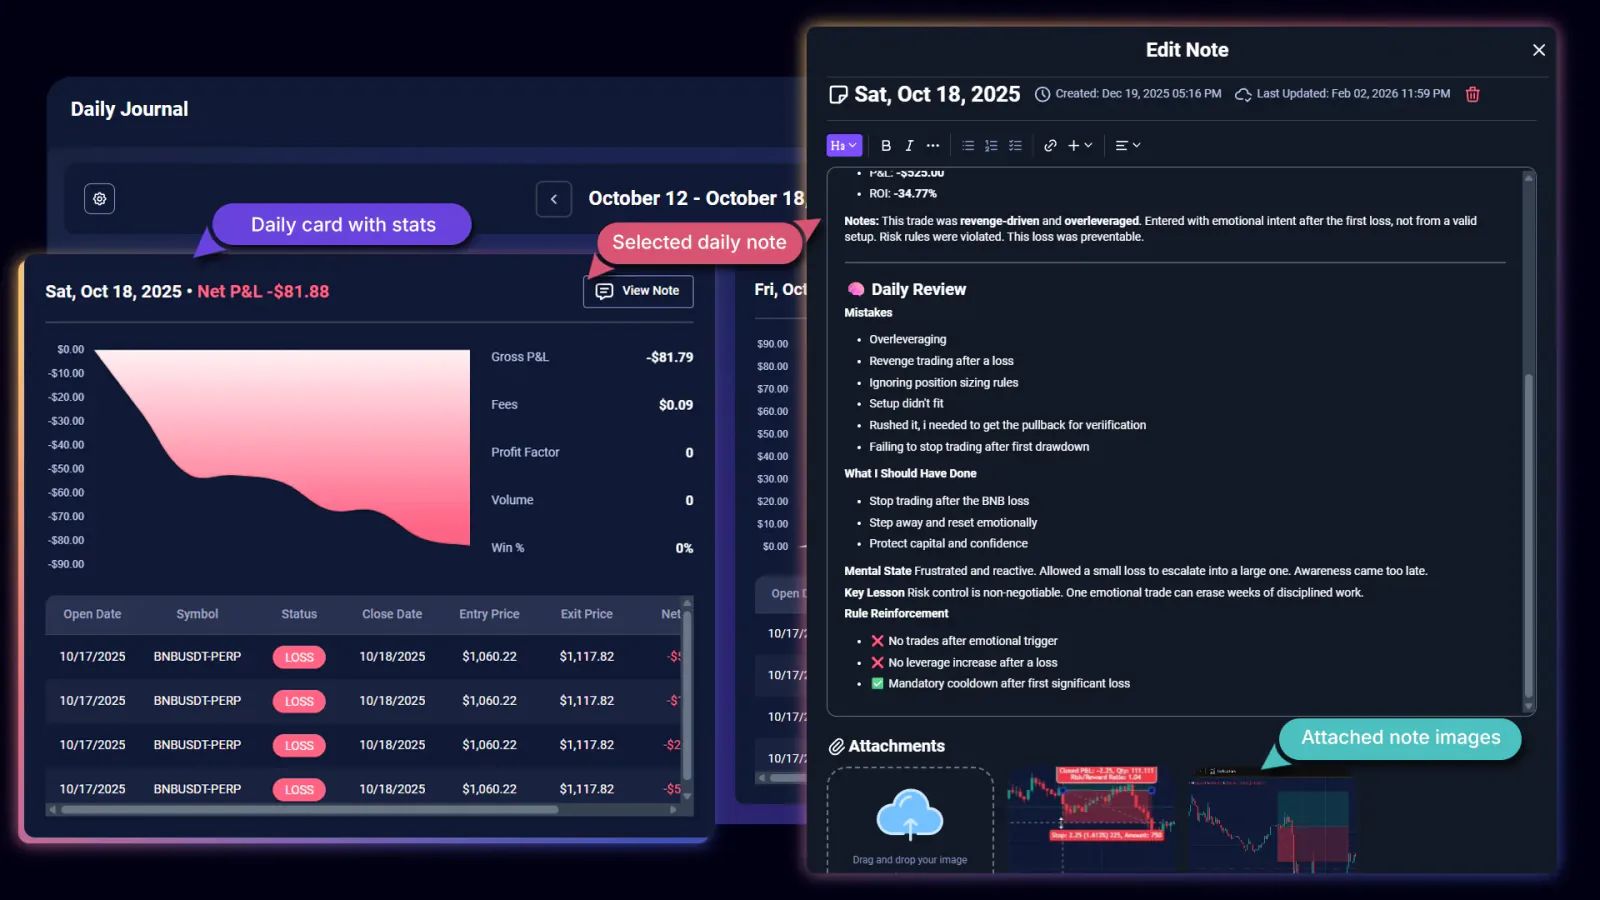Open the H3 heading level dropdown

[843, 145]
